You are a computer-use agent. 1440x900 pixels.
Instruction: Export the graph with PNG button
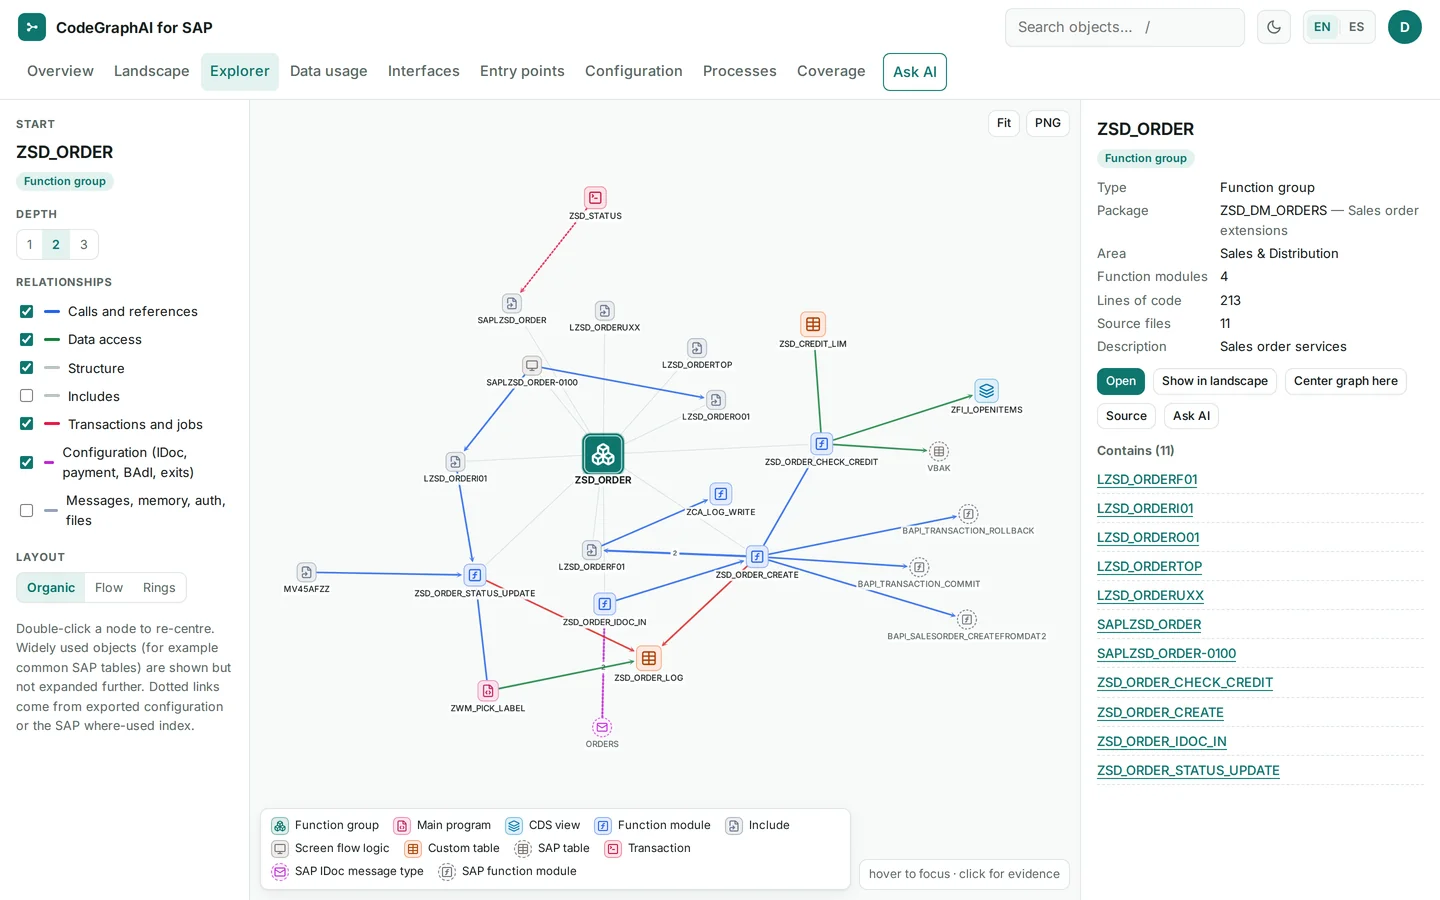[x=1048, y=123]
